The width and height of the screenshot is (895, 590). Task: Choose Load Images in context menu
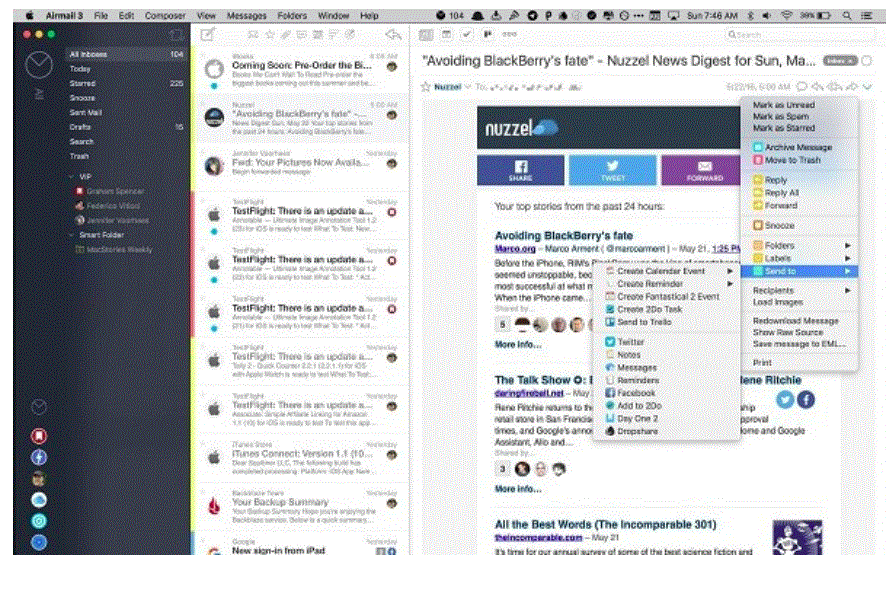(799, 302)
